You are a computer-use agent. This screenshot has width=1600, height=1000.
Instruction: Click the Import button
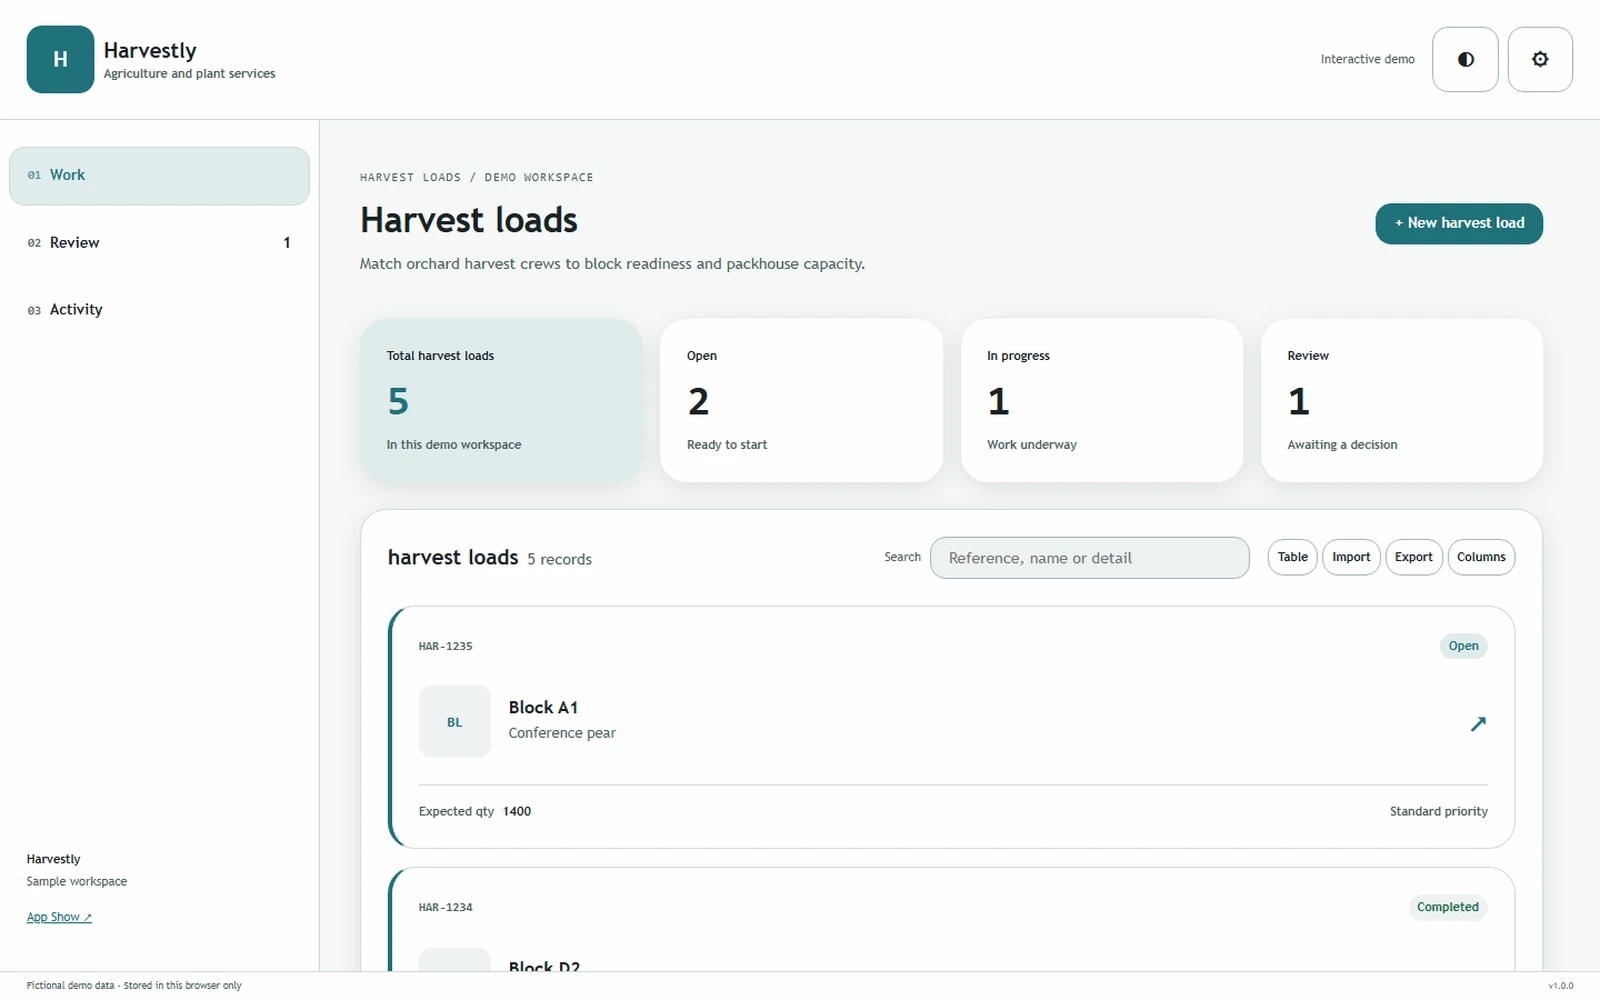(1351, 557)
